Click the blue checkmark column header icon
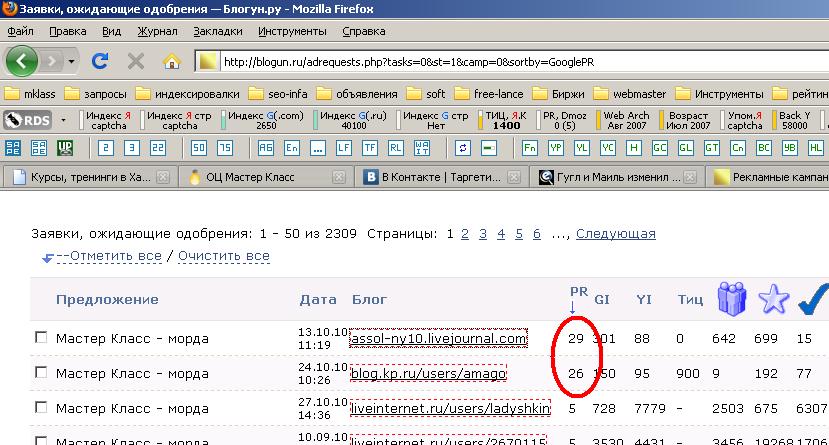The height and width of the screenshot is (445, 829). point(812,298)
